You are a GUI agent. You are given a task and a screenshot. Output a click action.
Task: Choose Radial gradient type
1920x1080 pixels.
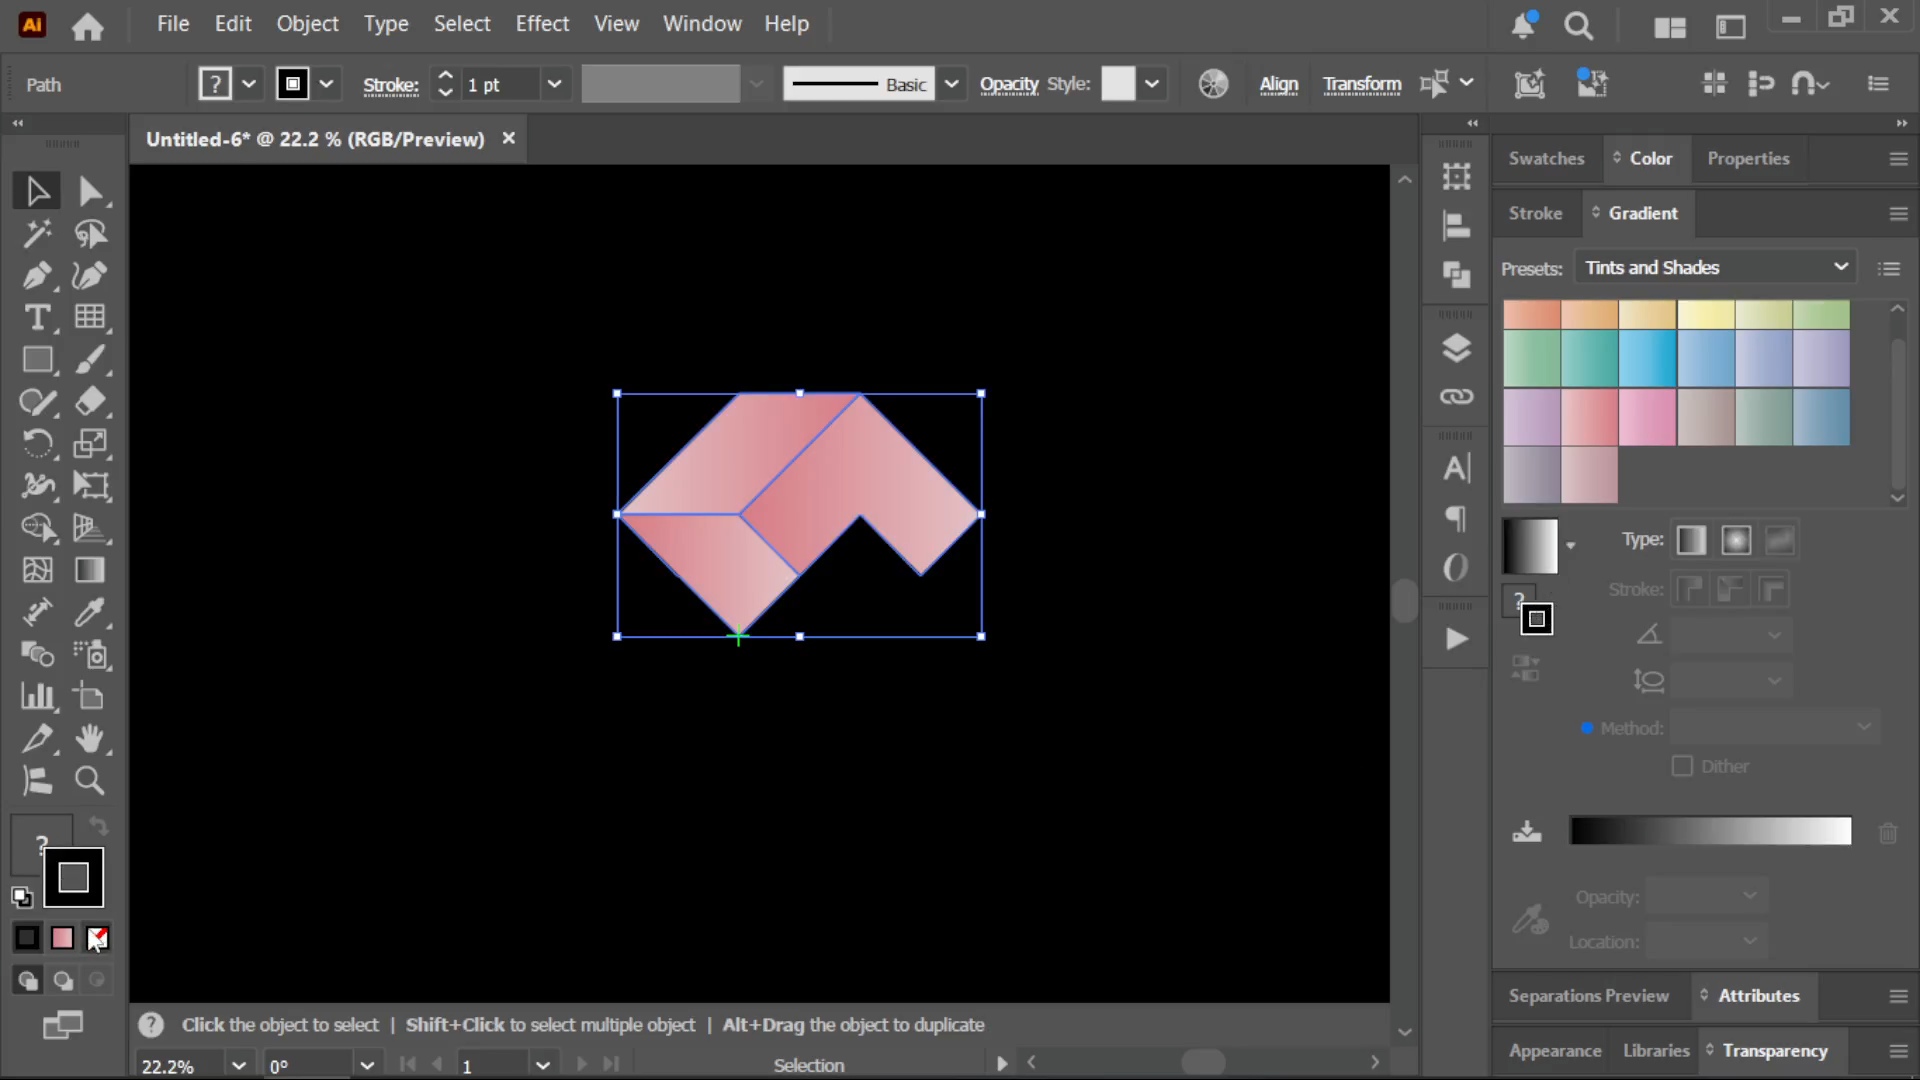click(x=1736, y=540)
